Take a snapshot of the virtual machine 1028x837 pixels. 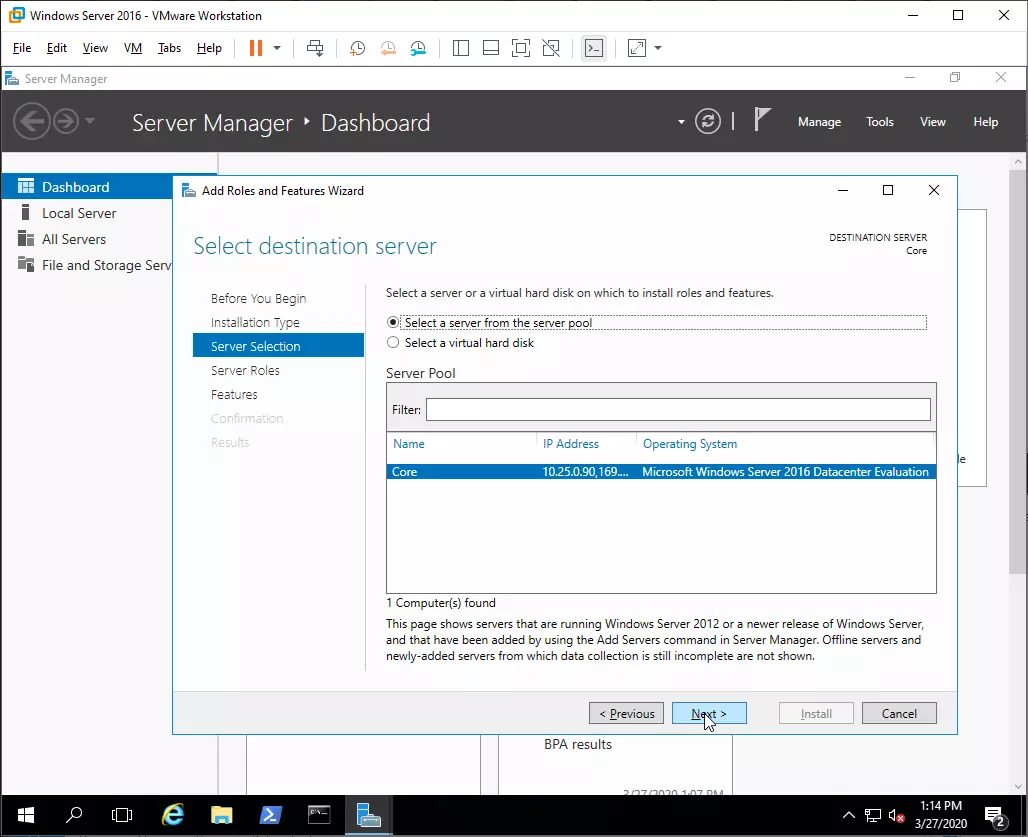pos(357,48)
